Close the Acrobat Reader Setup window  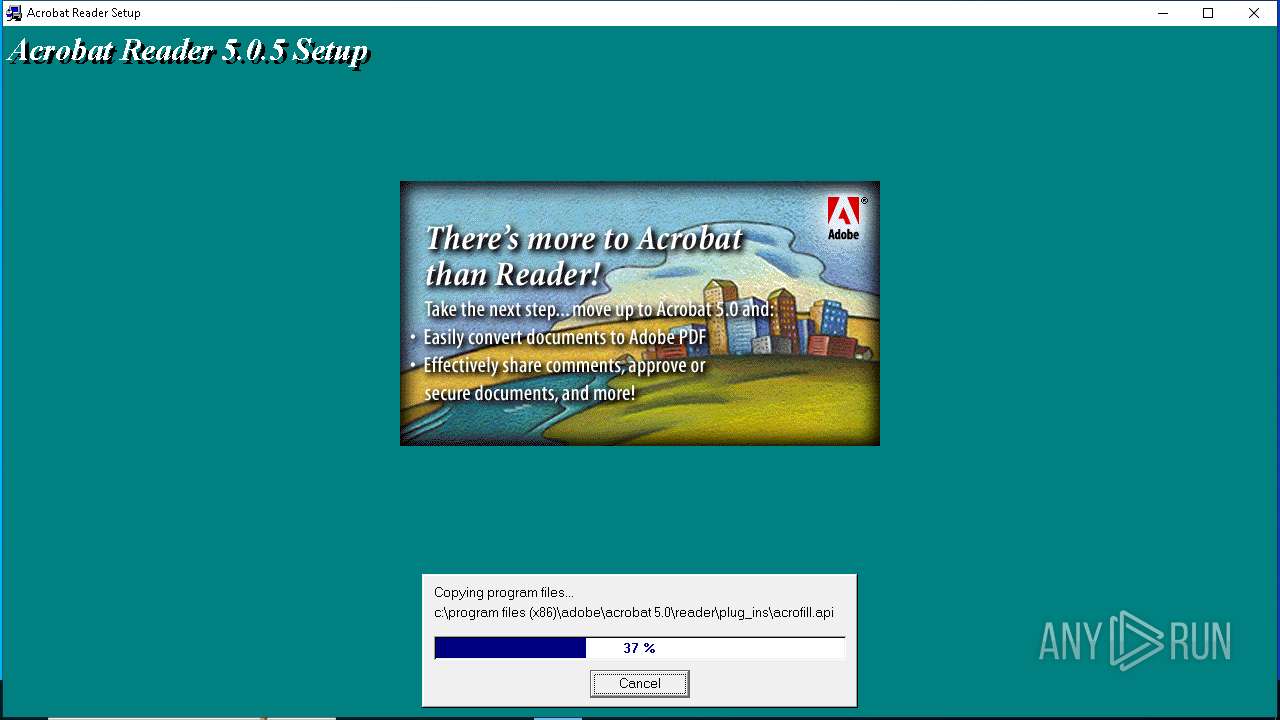(x=1254, y=13)
